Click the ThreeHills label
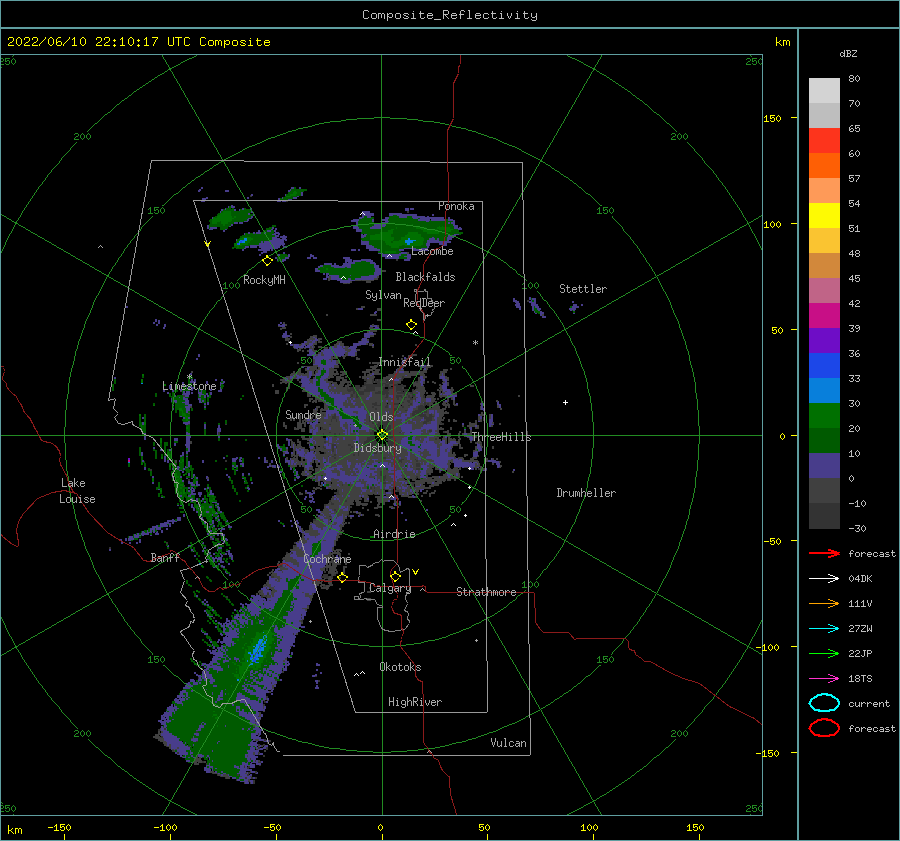 [501, 437]
